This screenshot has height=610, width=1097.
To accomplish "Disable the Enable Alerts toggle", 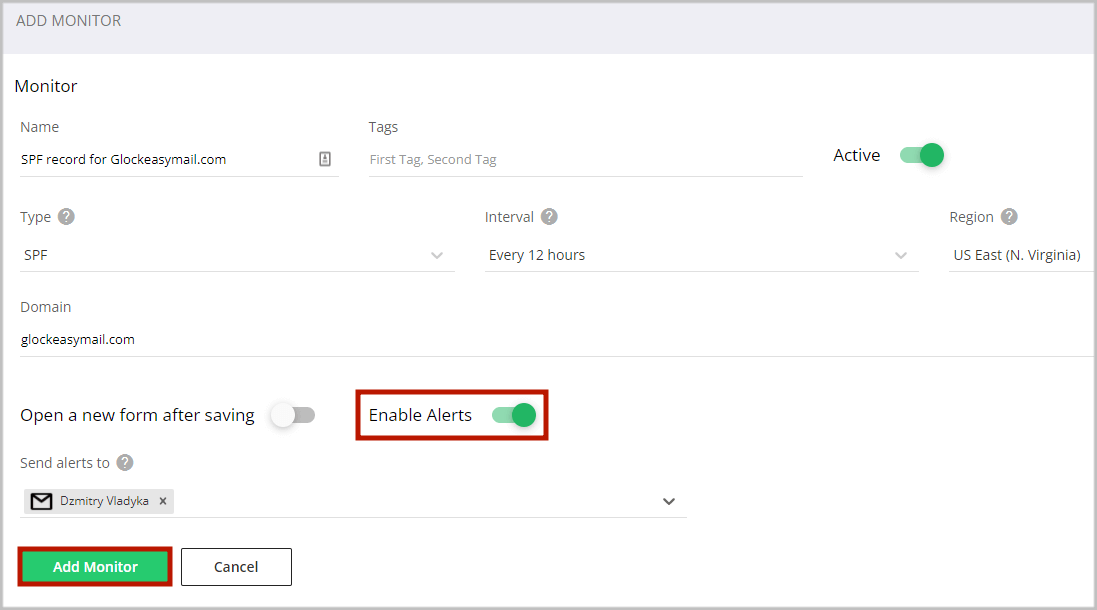I will pyautogui.click(x=514, y=415).
